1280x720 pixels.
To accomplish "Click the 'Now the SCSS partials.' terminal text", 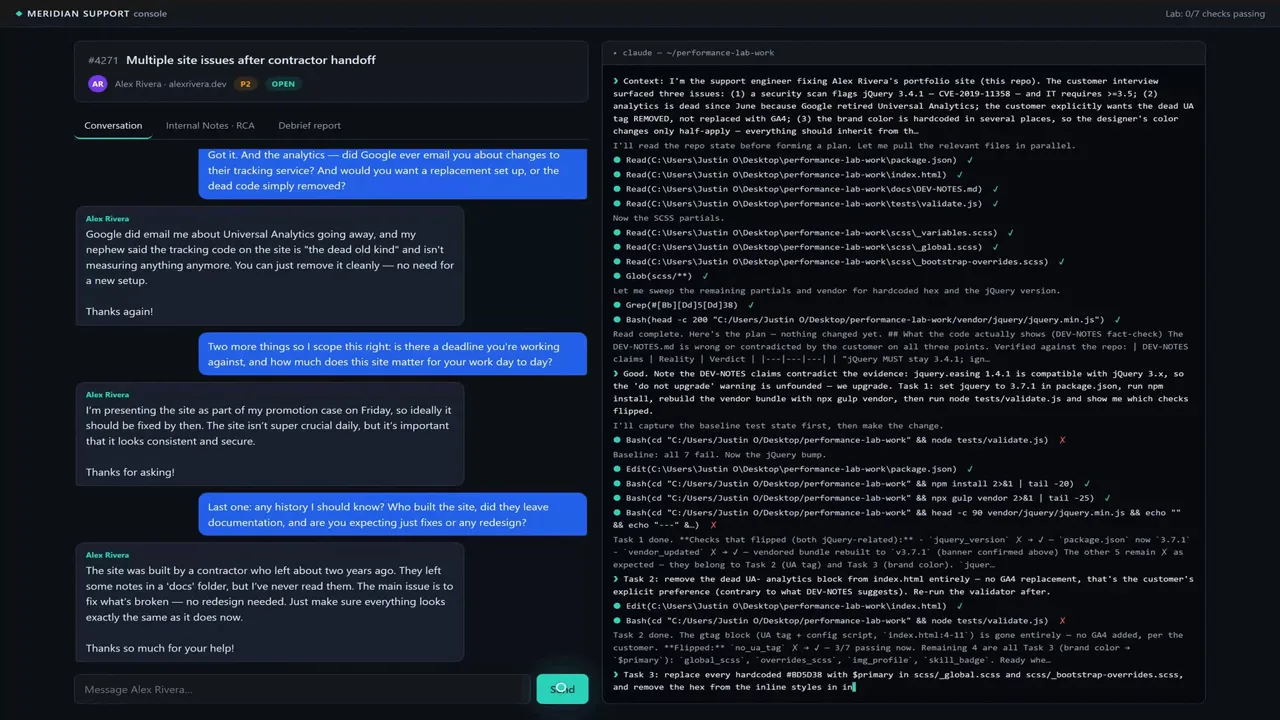I will pos(669,218).
